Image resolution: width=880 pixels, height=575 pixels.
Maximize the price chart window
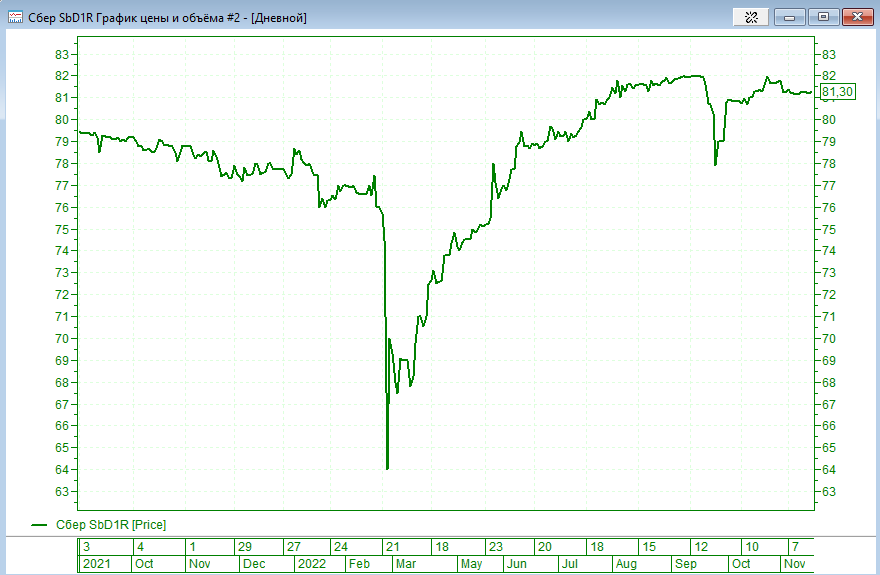pyautogui.click(x=824, y=17)
